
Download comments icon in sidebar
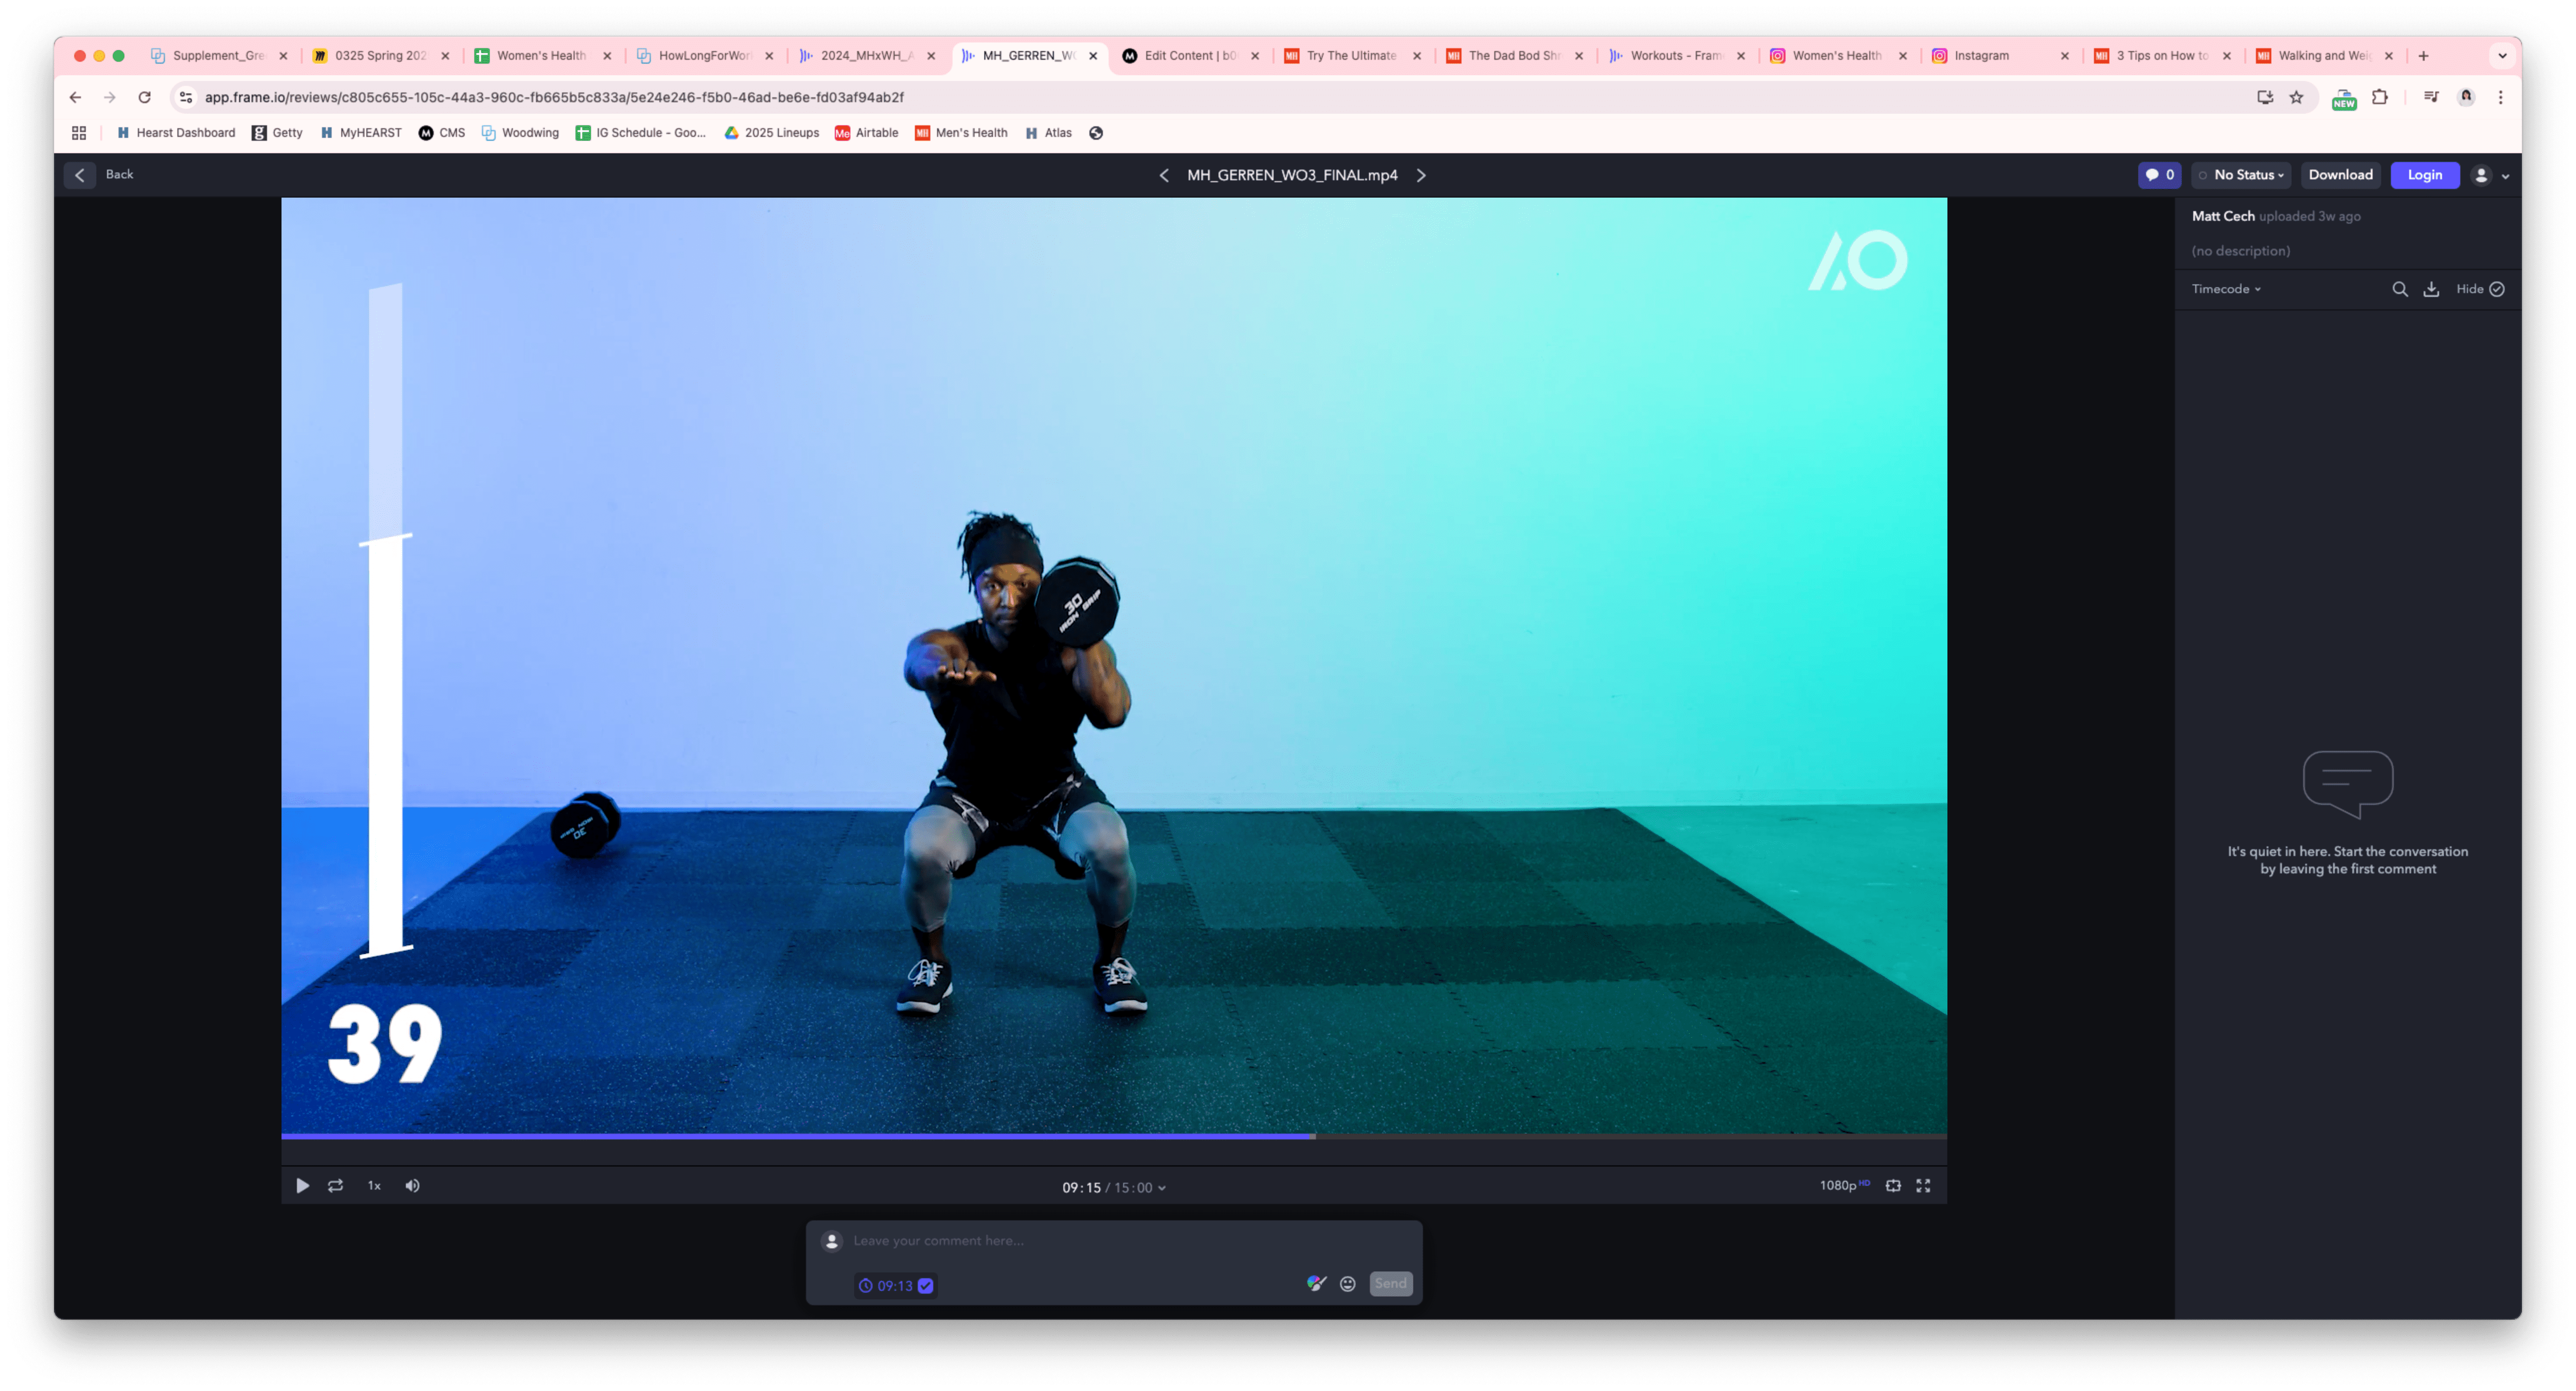point(2431,289)
